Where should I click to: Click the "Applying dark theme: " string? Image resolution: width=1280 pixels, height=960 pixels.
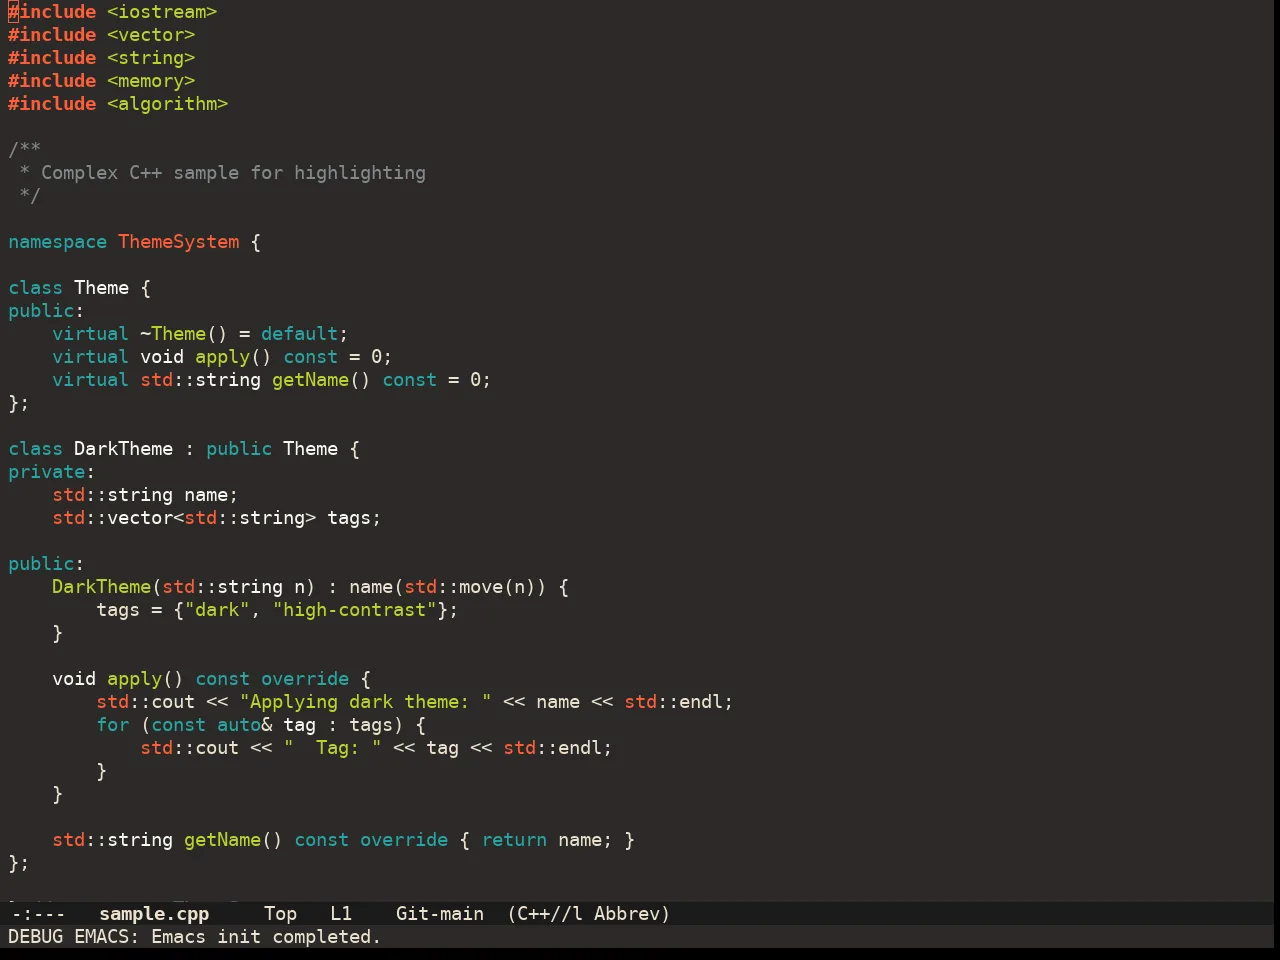tap(366, 702)
